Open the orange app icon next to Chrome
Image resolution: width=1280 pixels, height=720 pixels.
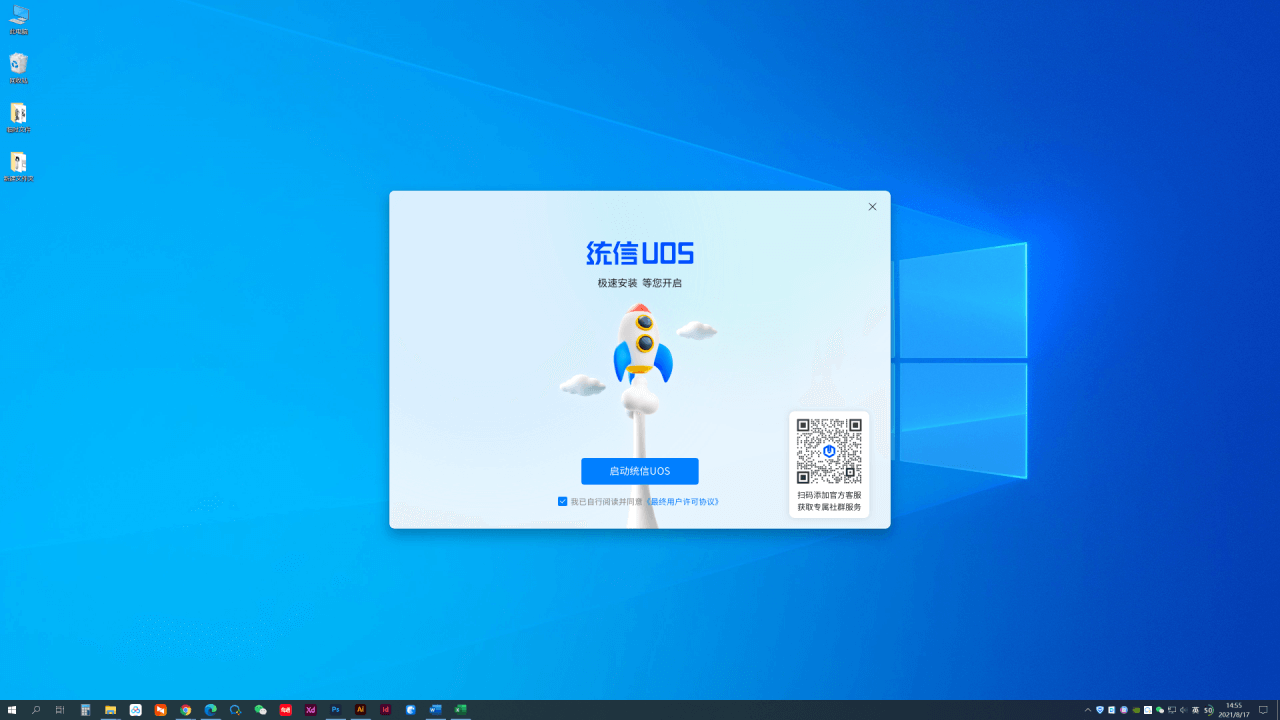pos(161,710)
